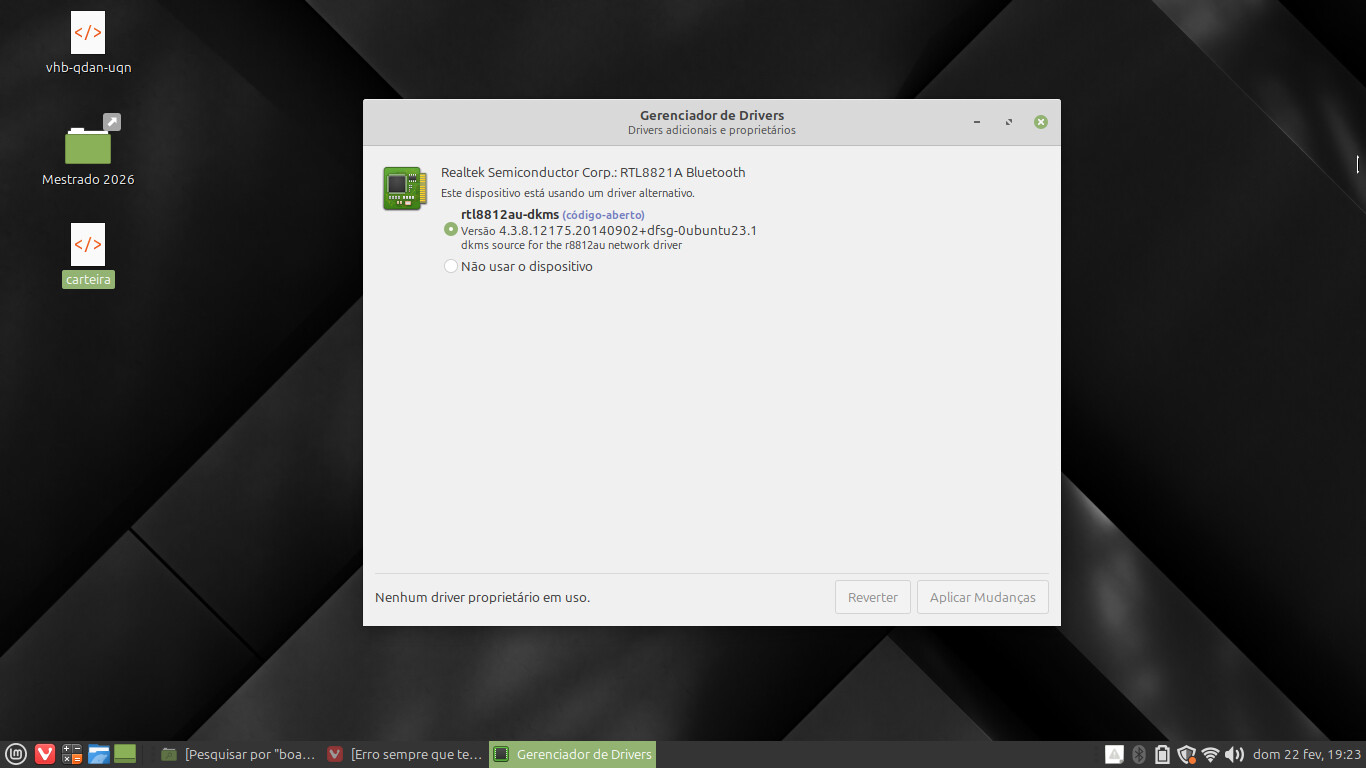Click the volume speaker tray icon

(1234, 754)
